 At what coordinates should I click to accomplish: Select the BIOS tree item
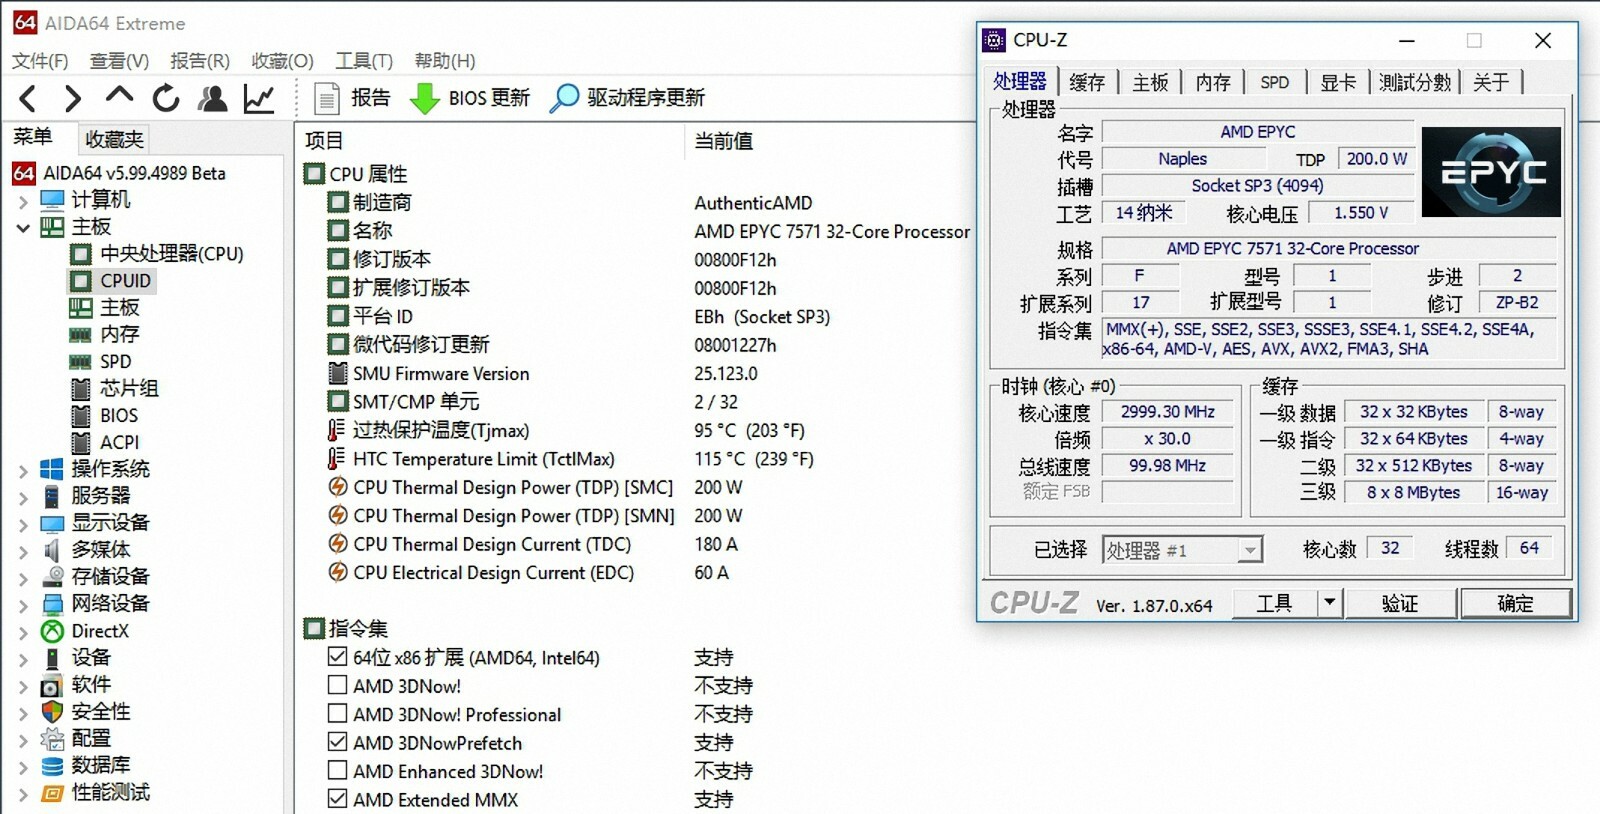pos(105,415)
